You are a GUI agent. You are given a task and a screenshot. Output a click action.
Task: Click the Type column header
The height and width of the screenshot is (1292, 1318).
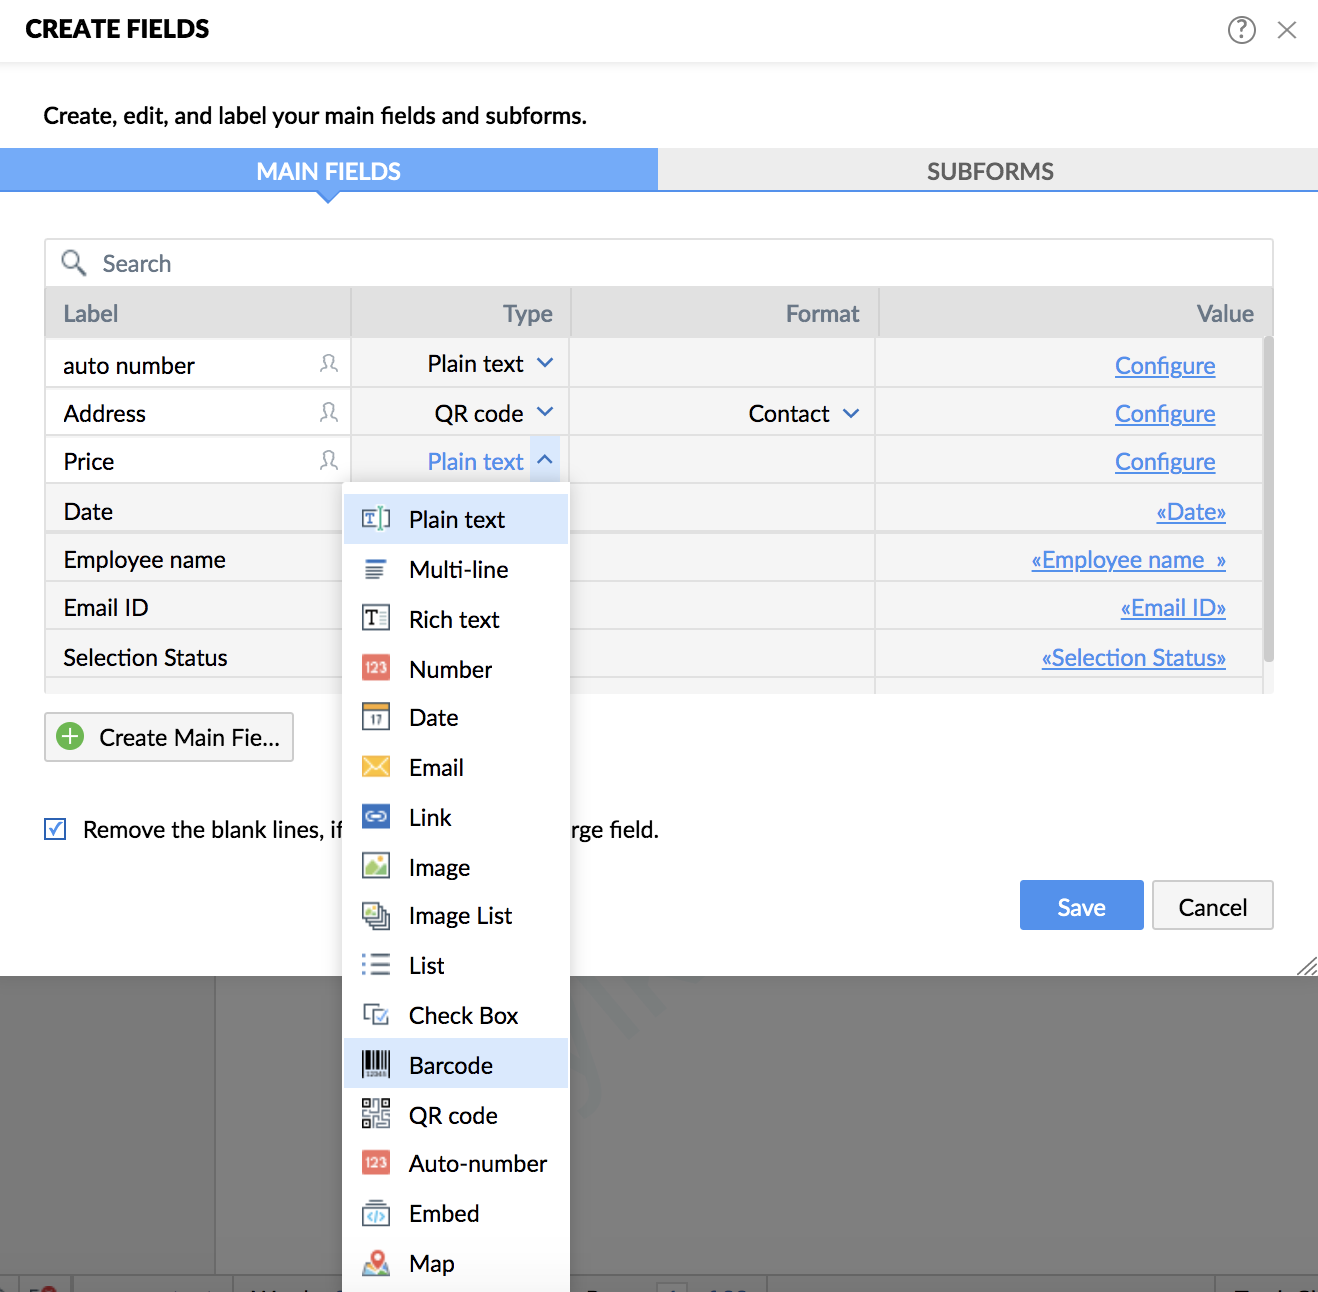tap(461, 313)
